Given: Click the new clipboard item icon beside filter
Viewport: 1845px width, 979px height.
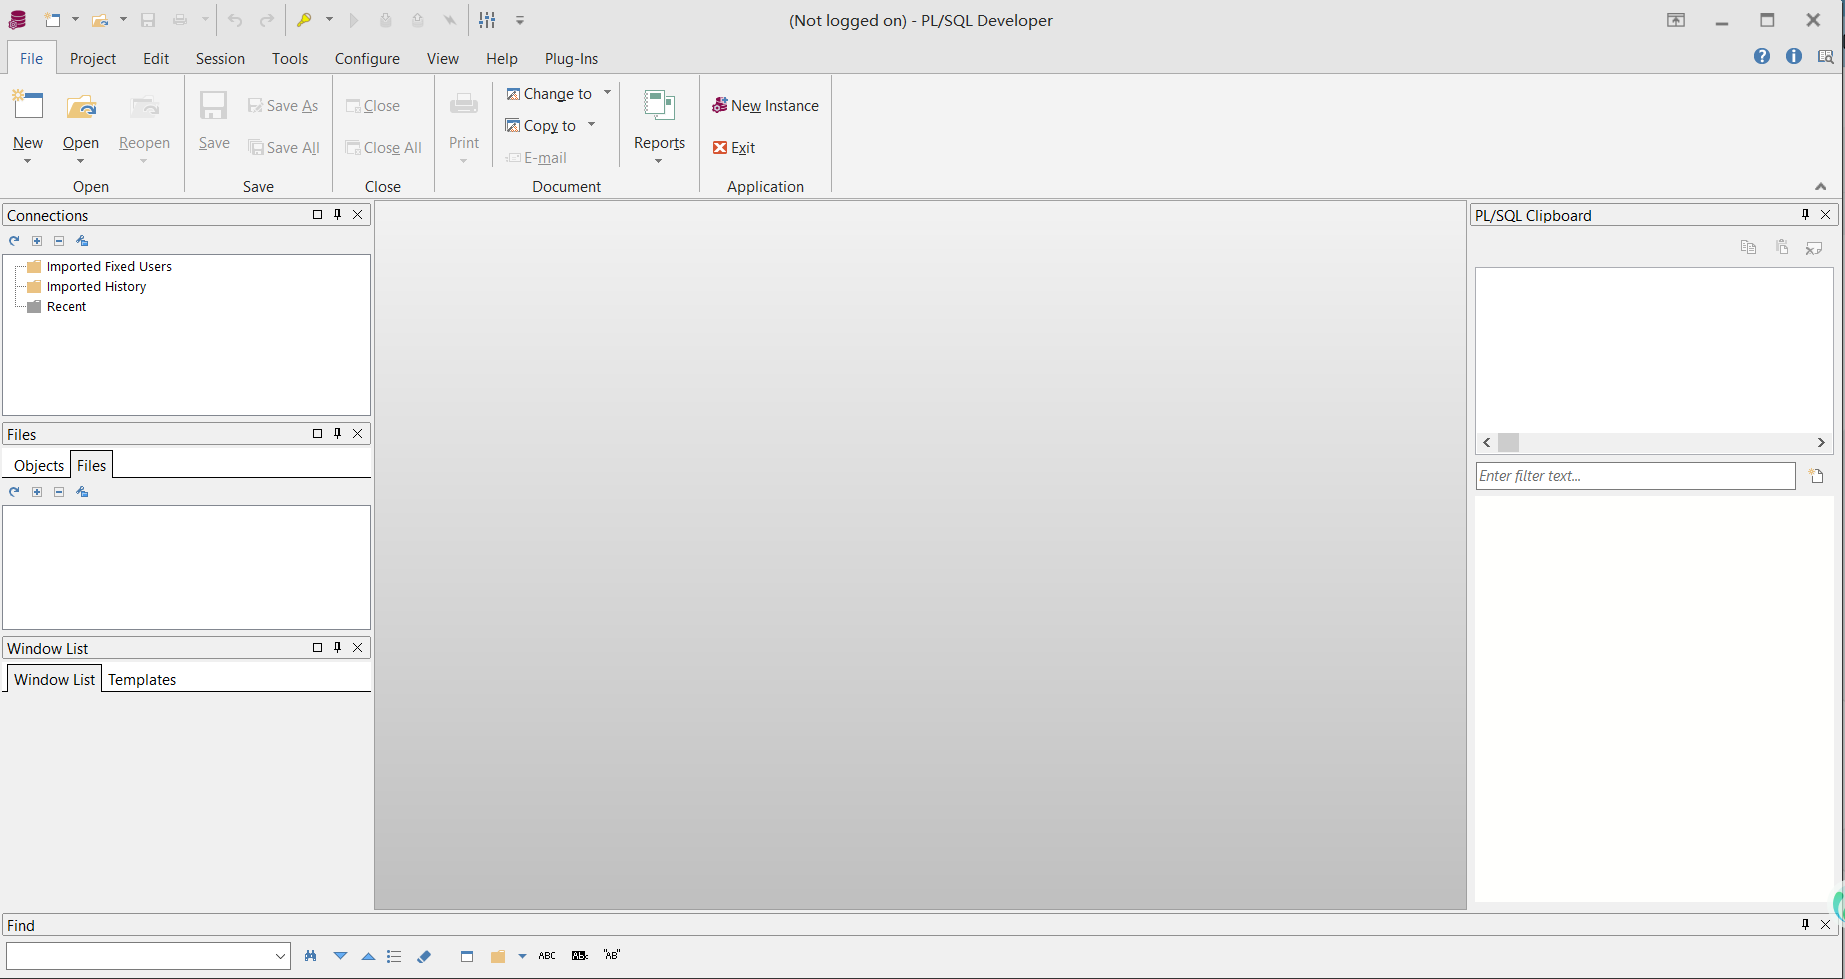Looking at the screenshot, I should click(1817, 476).
